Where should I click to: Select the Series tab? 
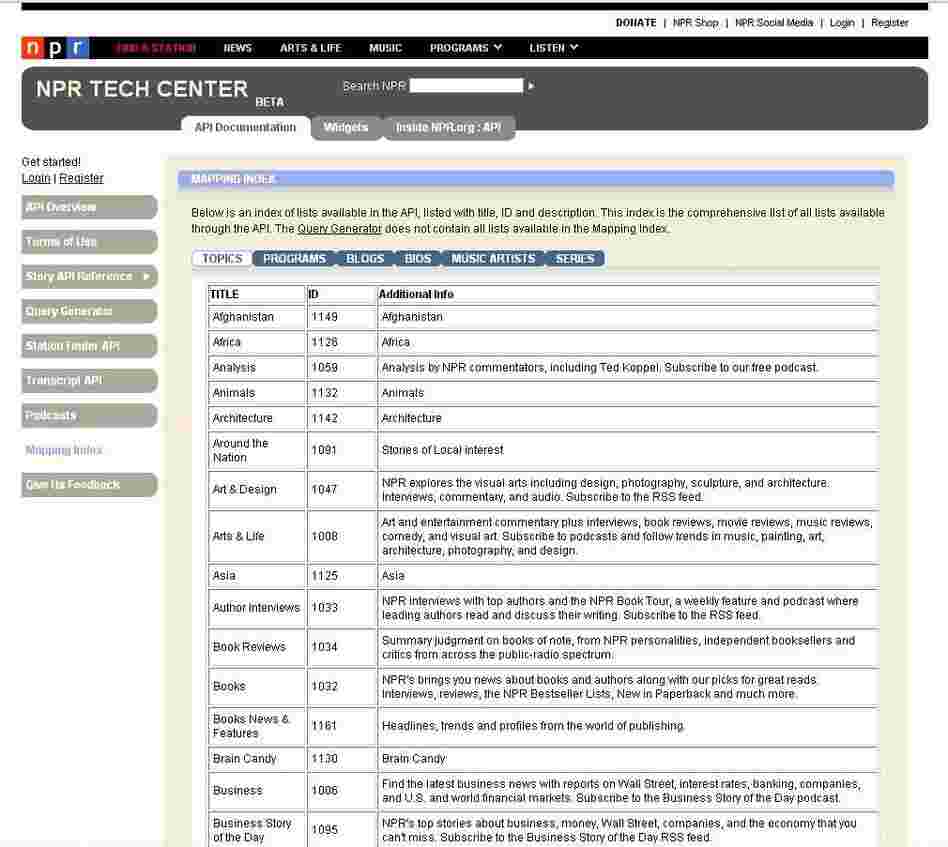[575, 259]
